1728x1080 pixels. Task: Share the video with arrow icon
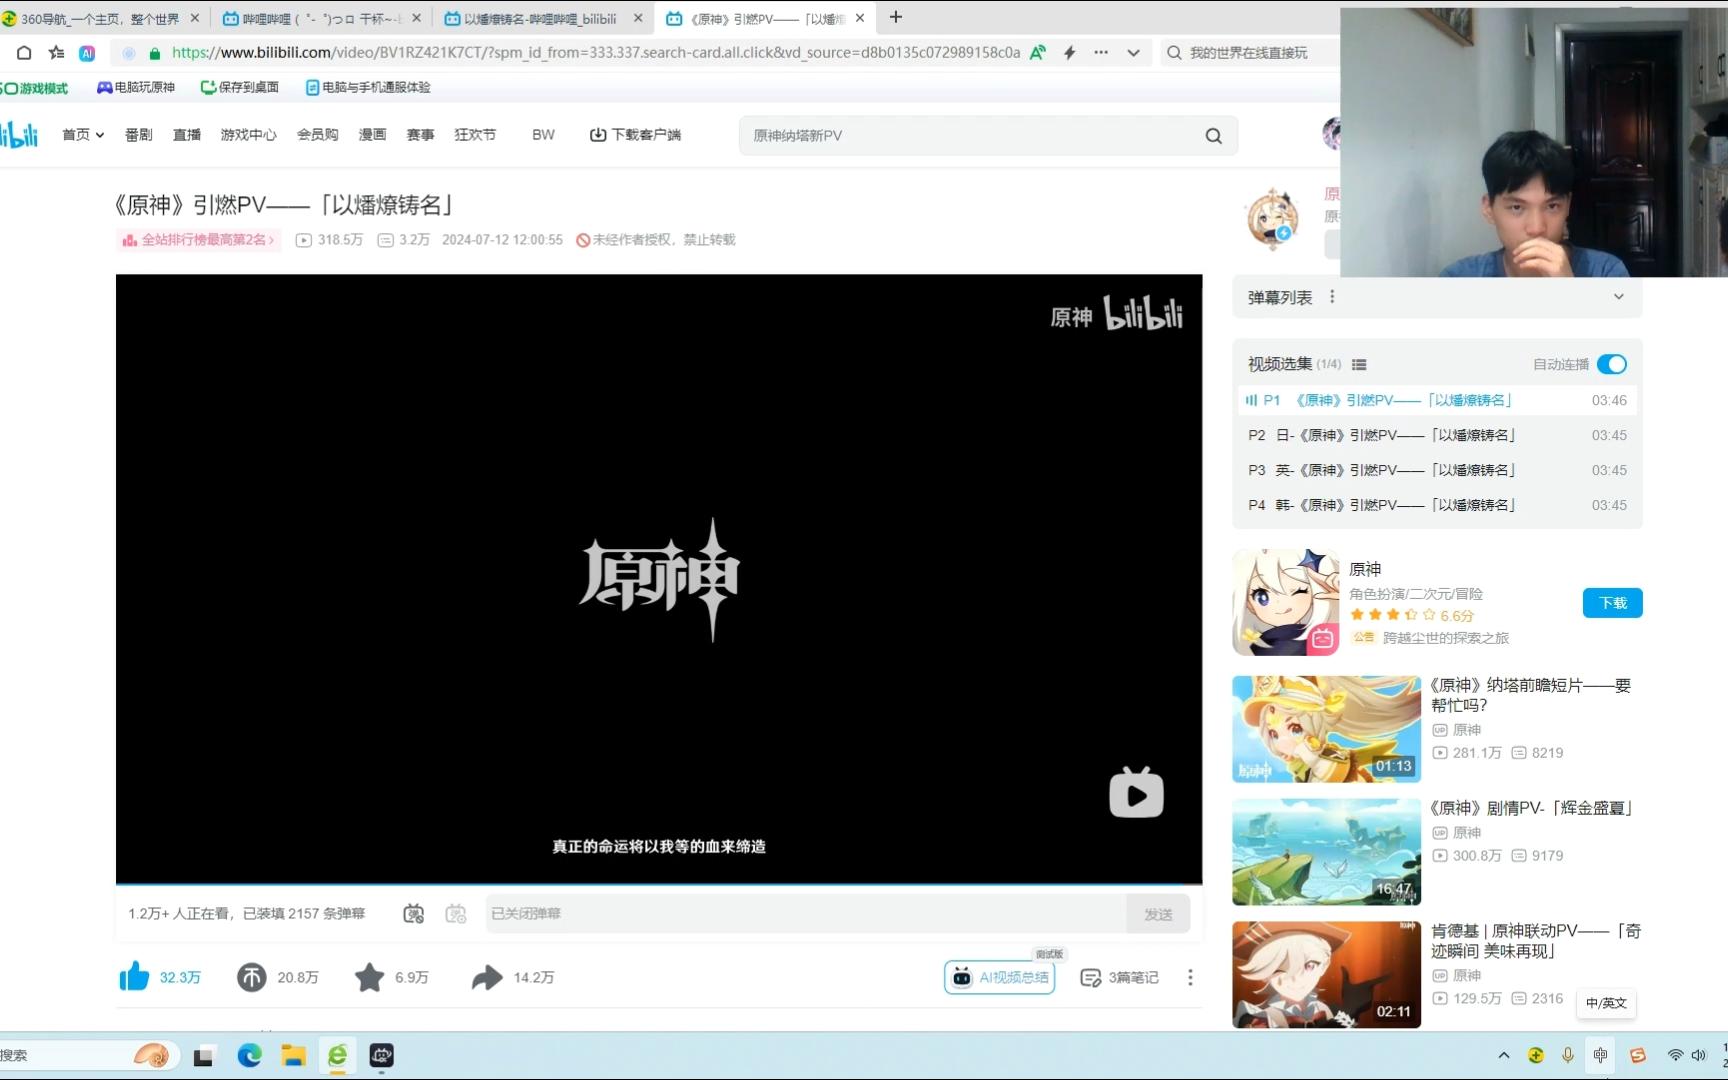pyautogui.click(x=487, y=977)
